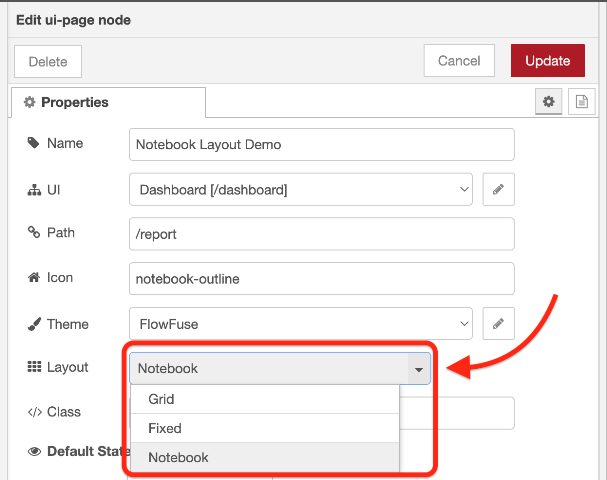Image resolution: width=607 pixels, height=480 pixels.
Task: Click the Layout grid icon
Action: click(x=34, y=367)
